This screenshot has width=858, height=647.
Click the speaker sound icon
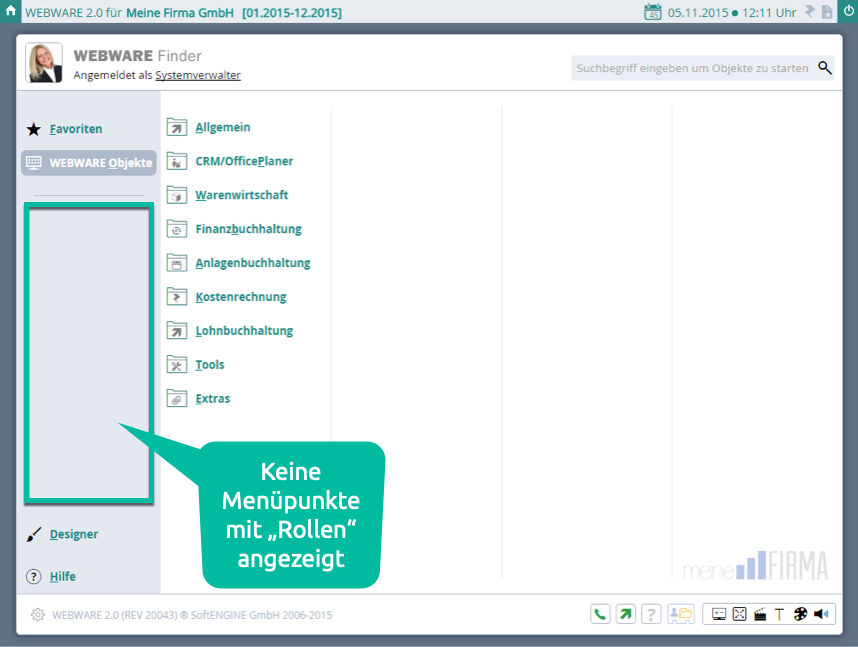(821, 614)
